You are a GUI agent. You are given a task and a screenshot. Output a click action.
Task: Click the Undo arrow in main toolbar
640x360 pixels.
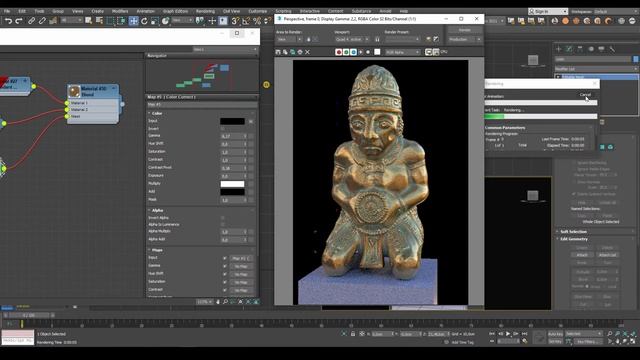click(x=8, y=21)
